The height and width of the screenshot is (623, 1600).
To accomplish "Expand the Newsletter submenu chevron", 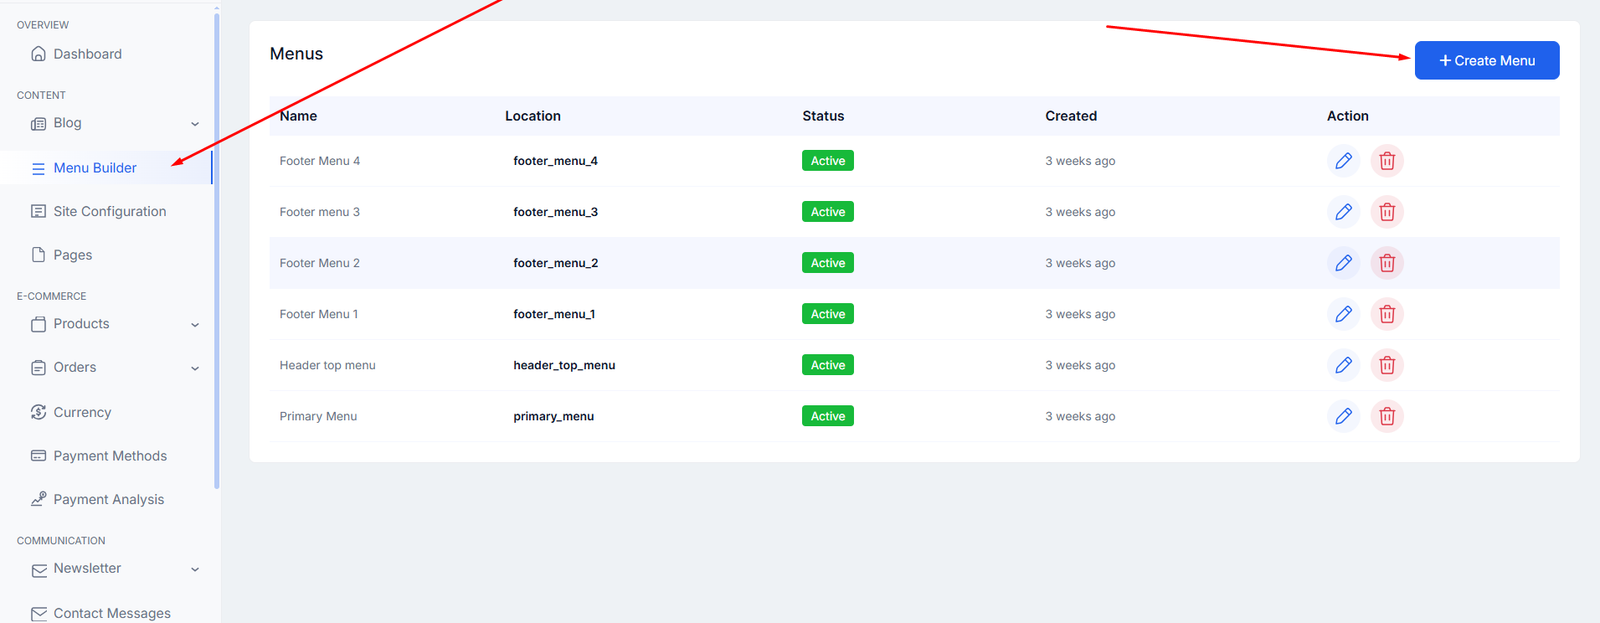I will point(195,569).
